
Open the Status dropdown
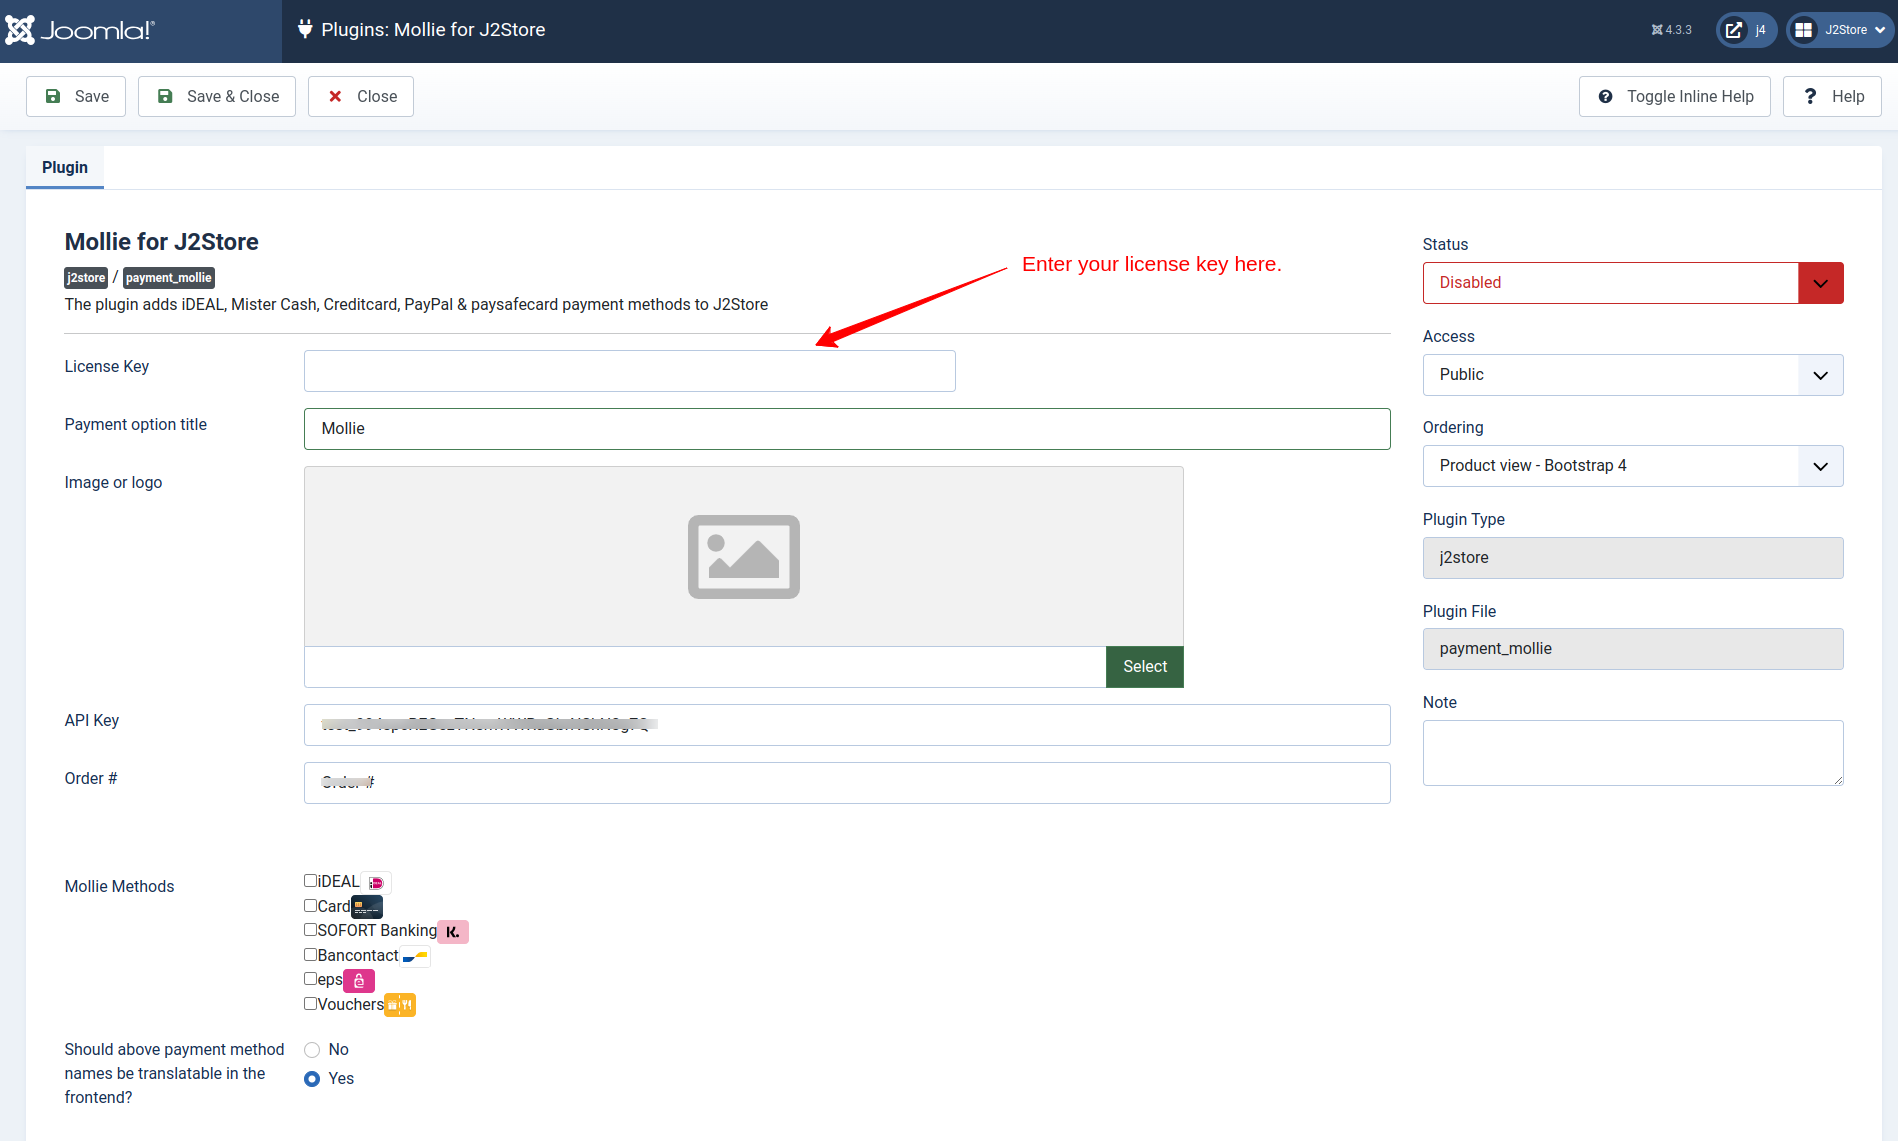pyautogui.click(x=1633, y=283)
